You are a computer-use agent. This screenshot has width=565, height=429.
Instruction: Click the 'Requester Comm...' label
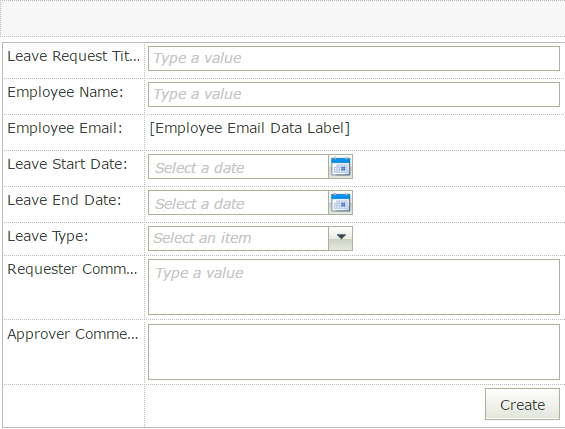pos(72,269)
